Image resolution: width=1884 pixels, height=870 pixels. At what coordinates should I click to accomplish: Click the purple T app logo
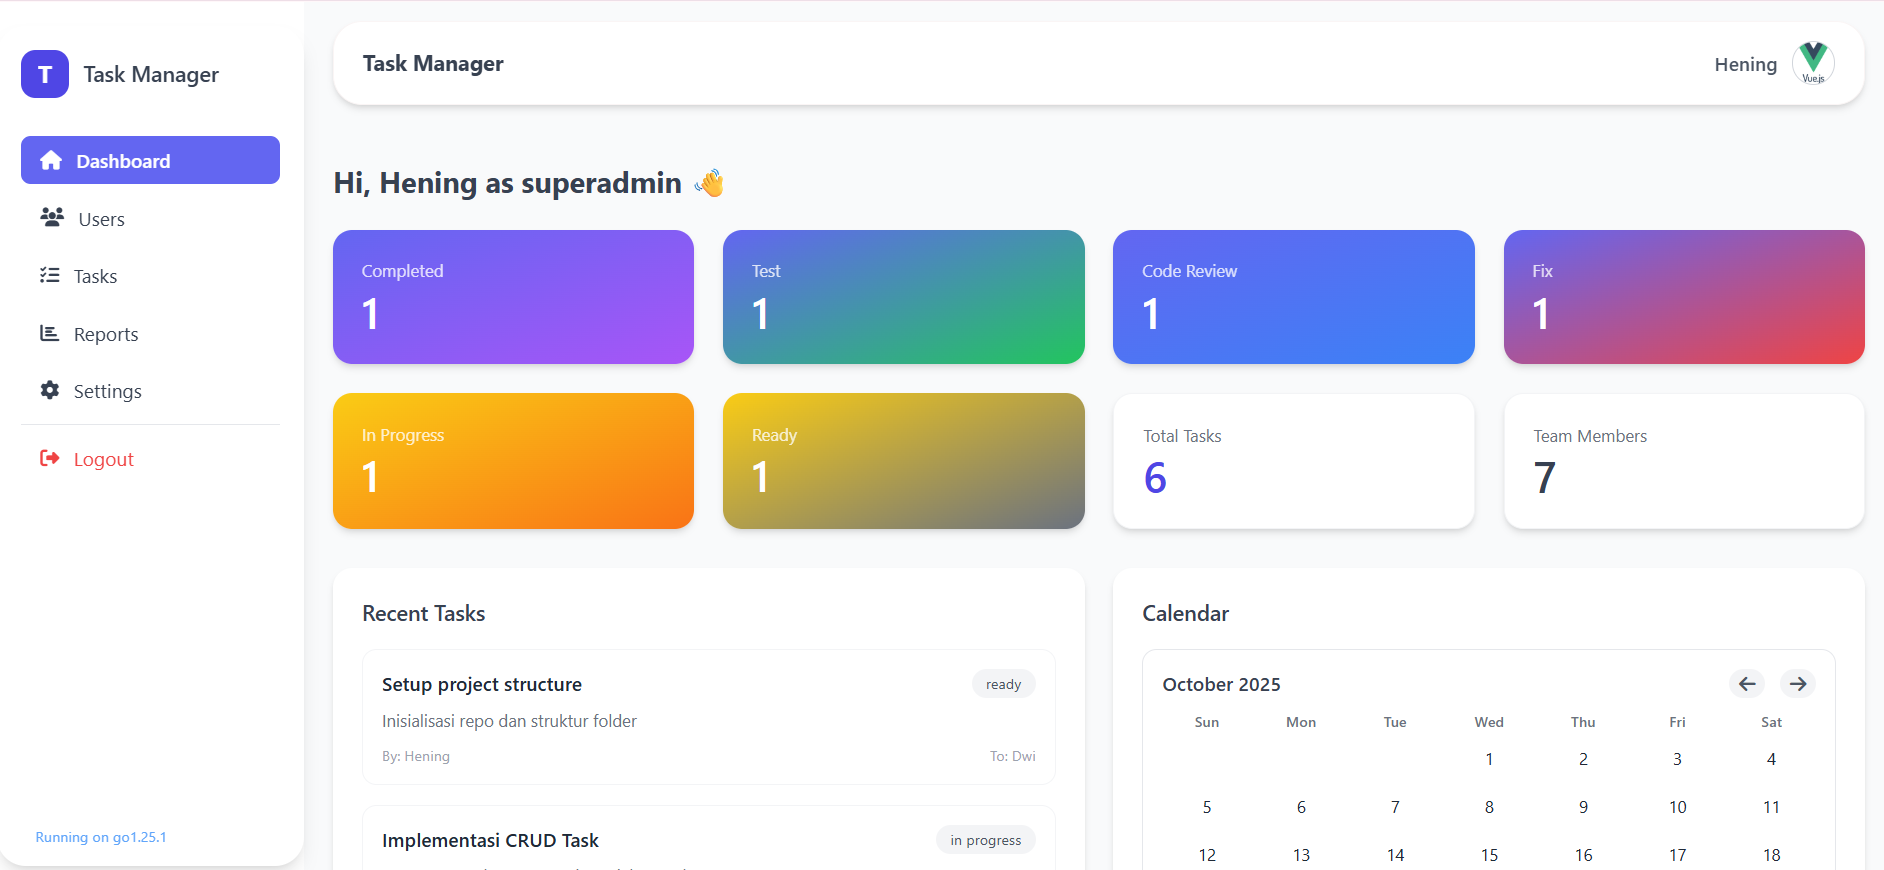click(45, 74)
